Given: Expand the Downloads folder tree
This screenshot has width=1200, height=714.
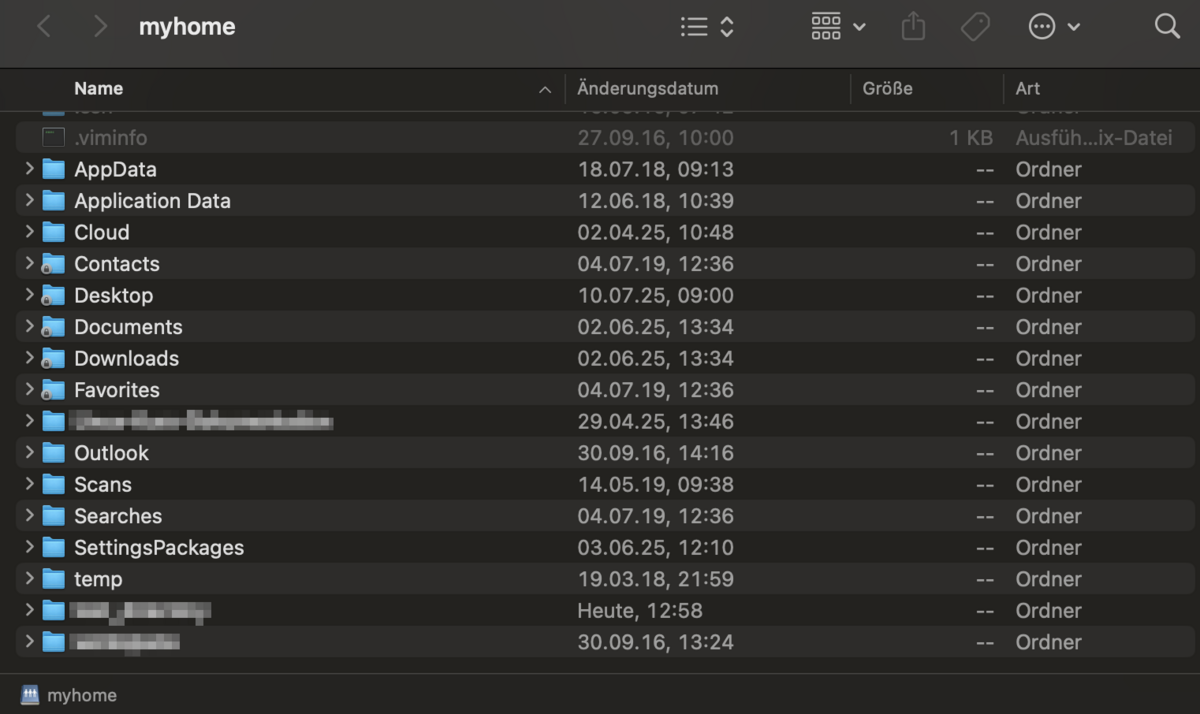Looking at the screenshot, I should tap(29, 358).
